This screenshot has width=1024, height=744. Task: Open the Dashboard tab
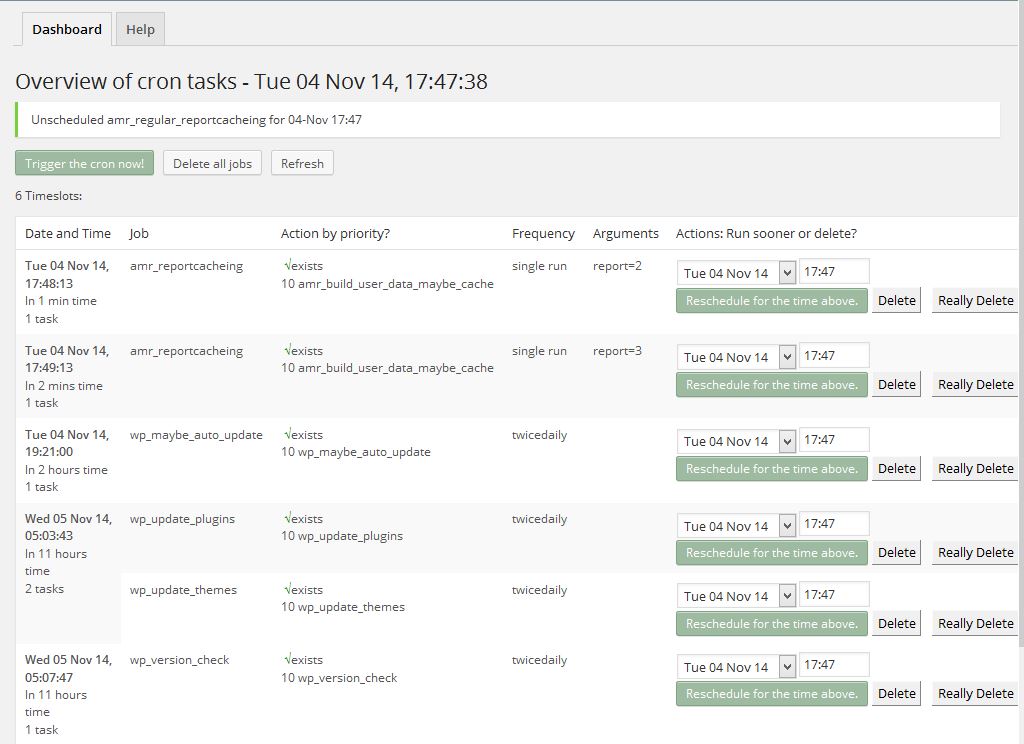click(x=67, y=29)
